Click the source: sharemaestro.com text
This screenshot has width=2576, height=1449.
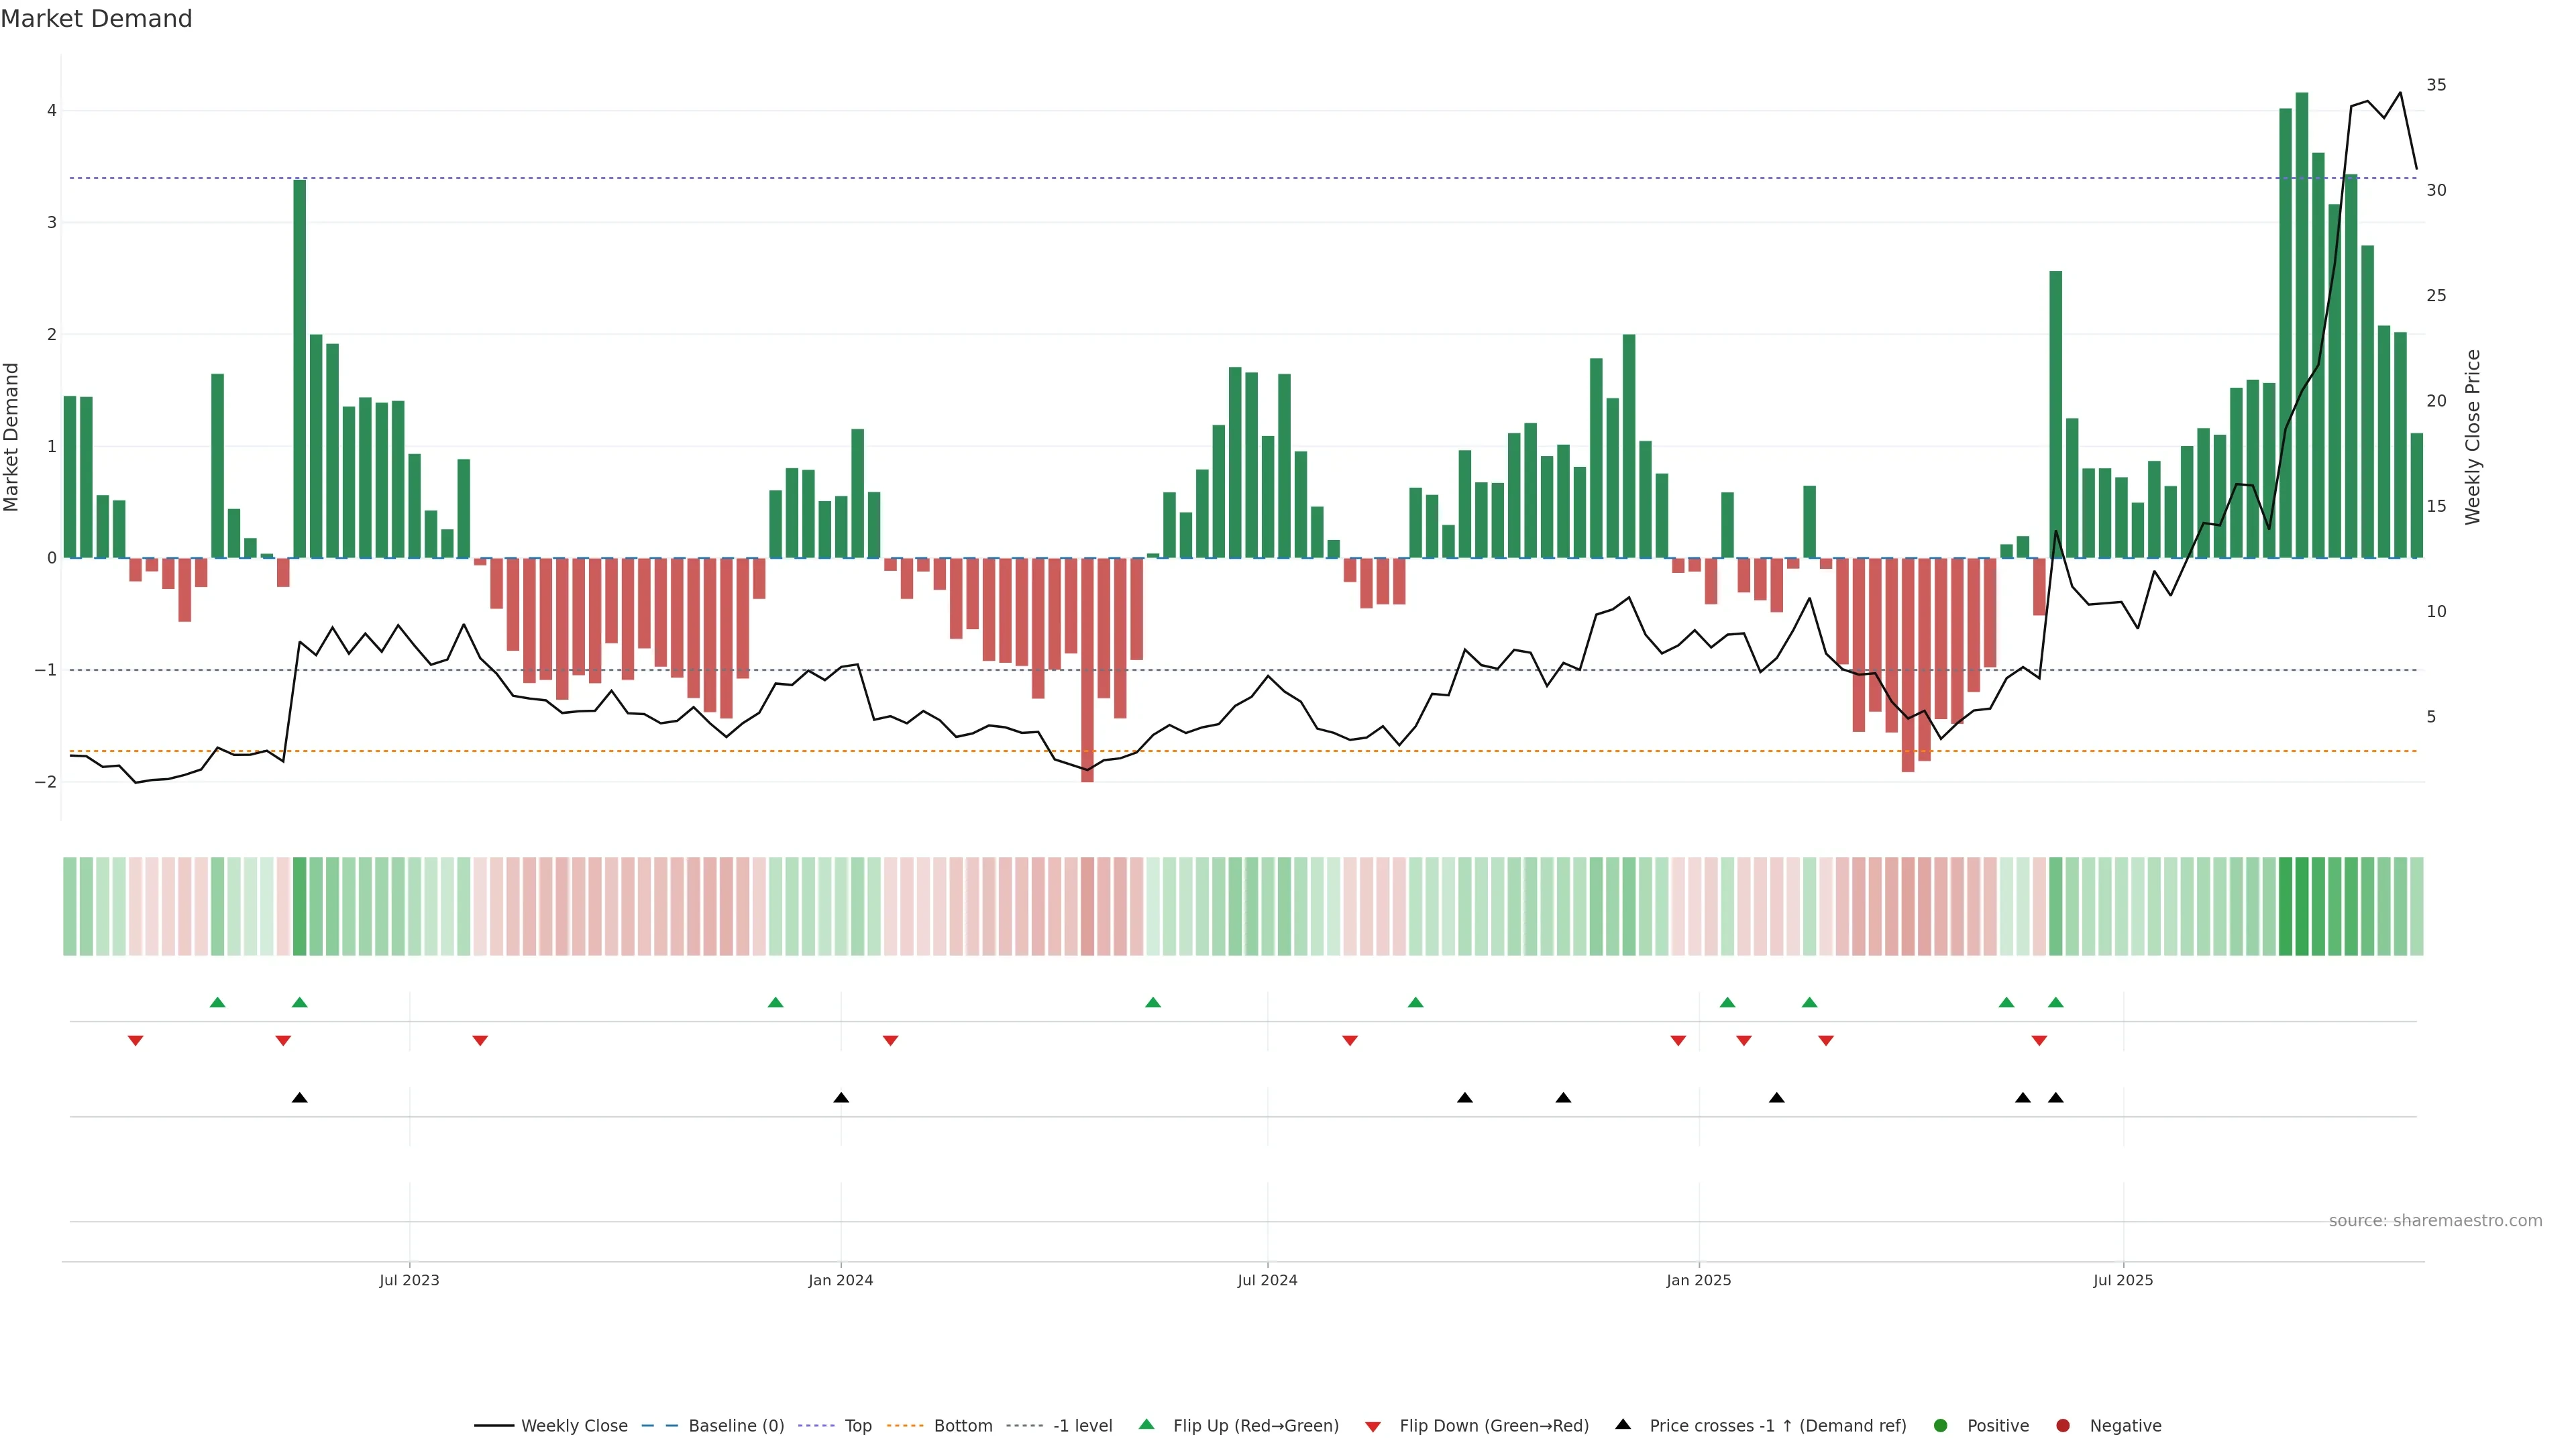[x=2435, y=1220]
